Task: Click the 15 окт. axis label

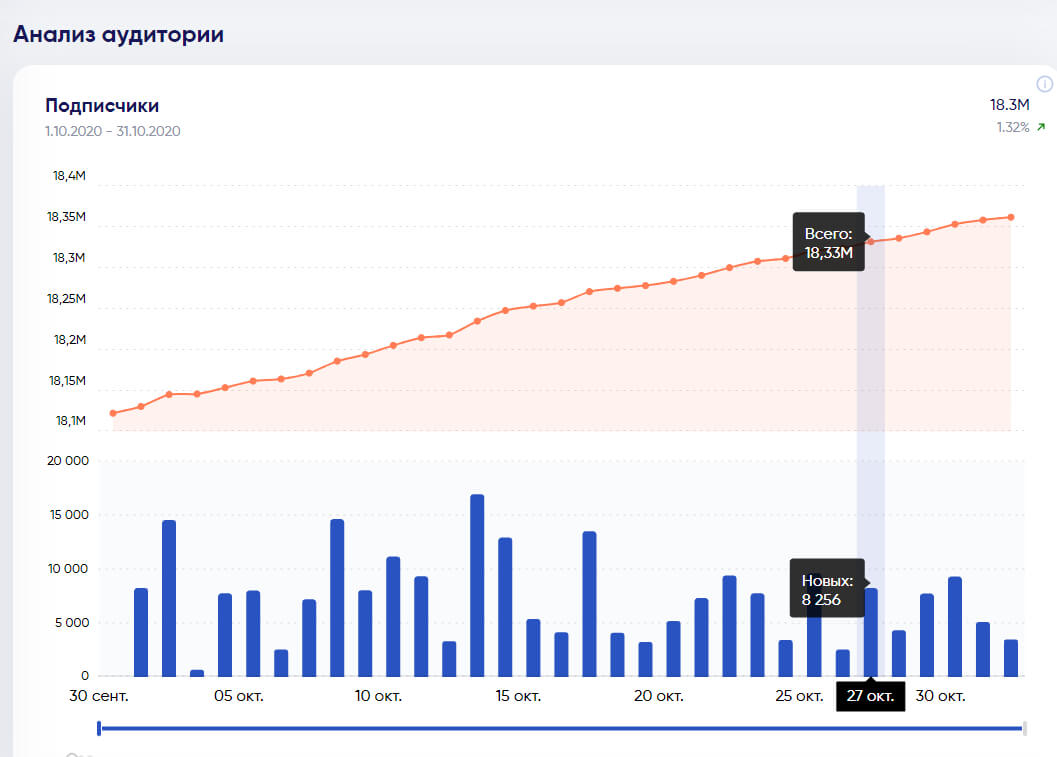Action: tap(518, 696)
